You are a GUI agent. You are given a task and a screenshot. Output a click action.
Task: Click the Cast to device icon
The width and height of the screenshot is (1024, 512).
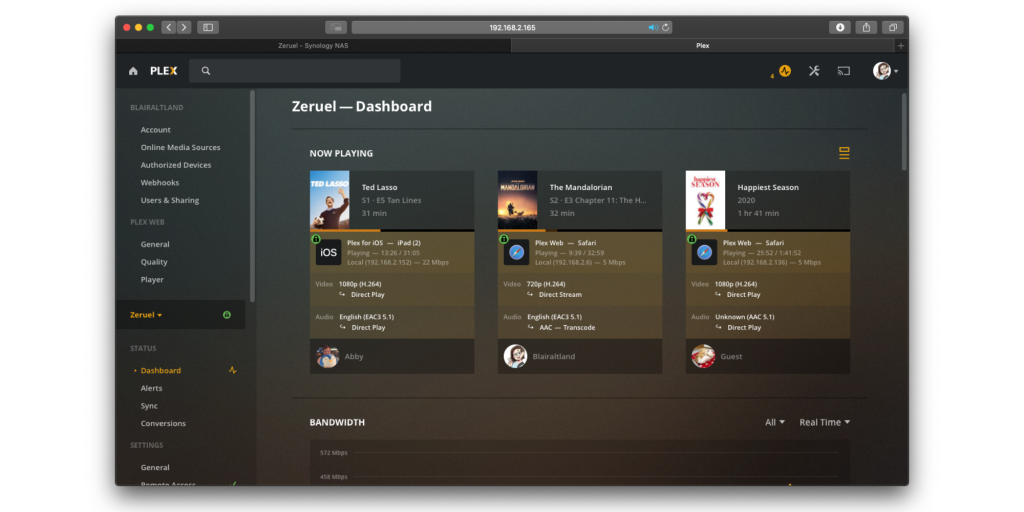(843, 71)
